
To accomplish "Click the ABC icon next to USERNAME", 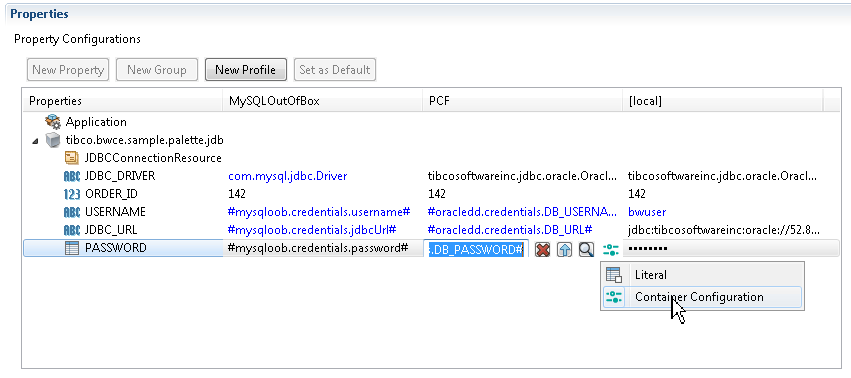I will click(x=72, y=212).
